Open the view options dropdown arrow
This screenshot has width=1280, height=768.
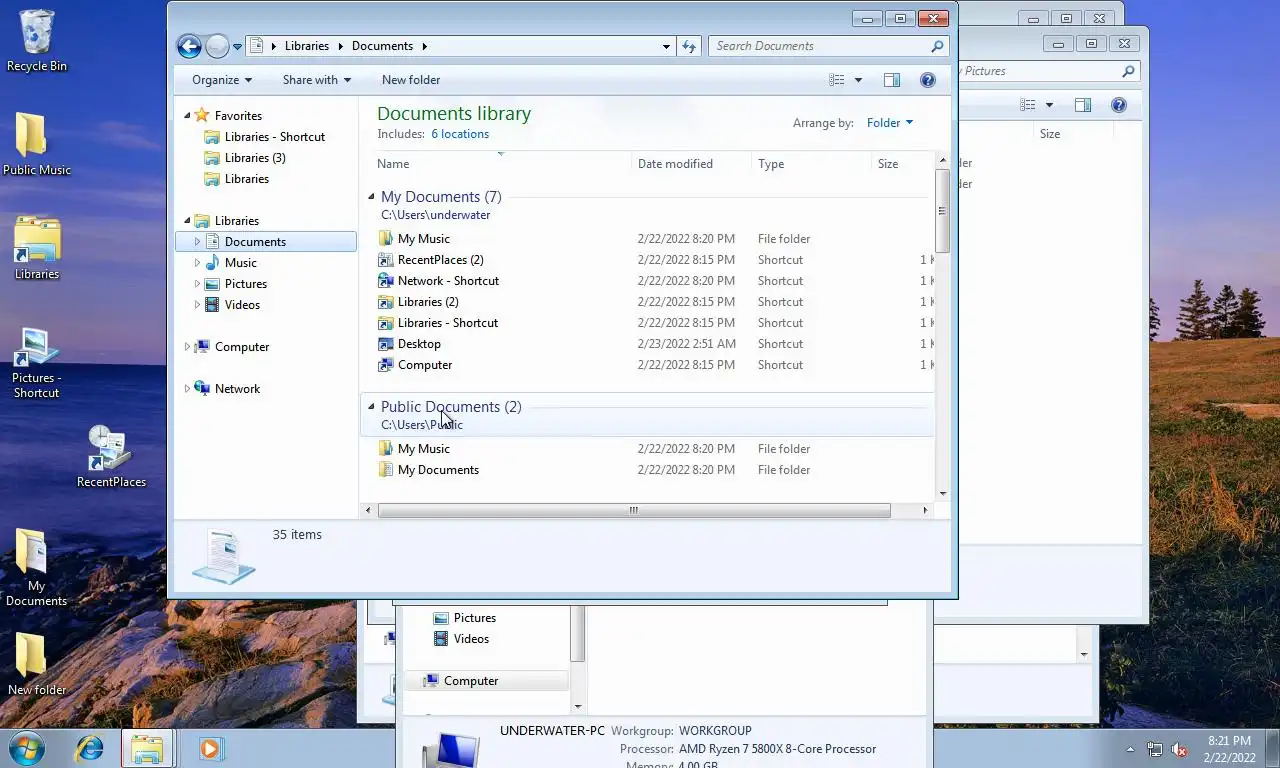click(858, 80)
